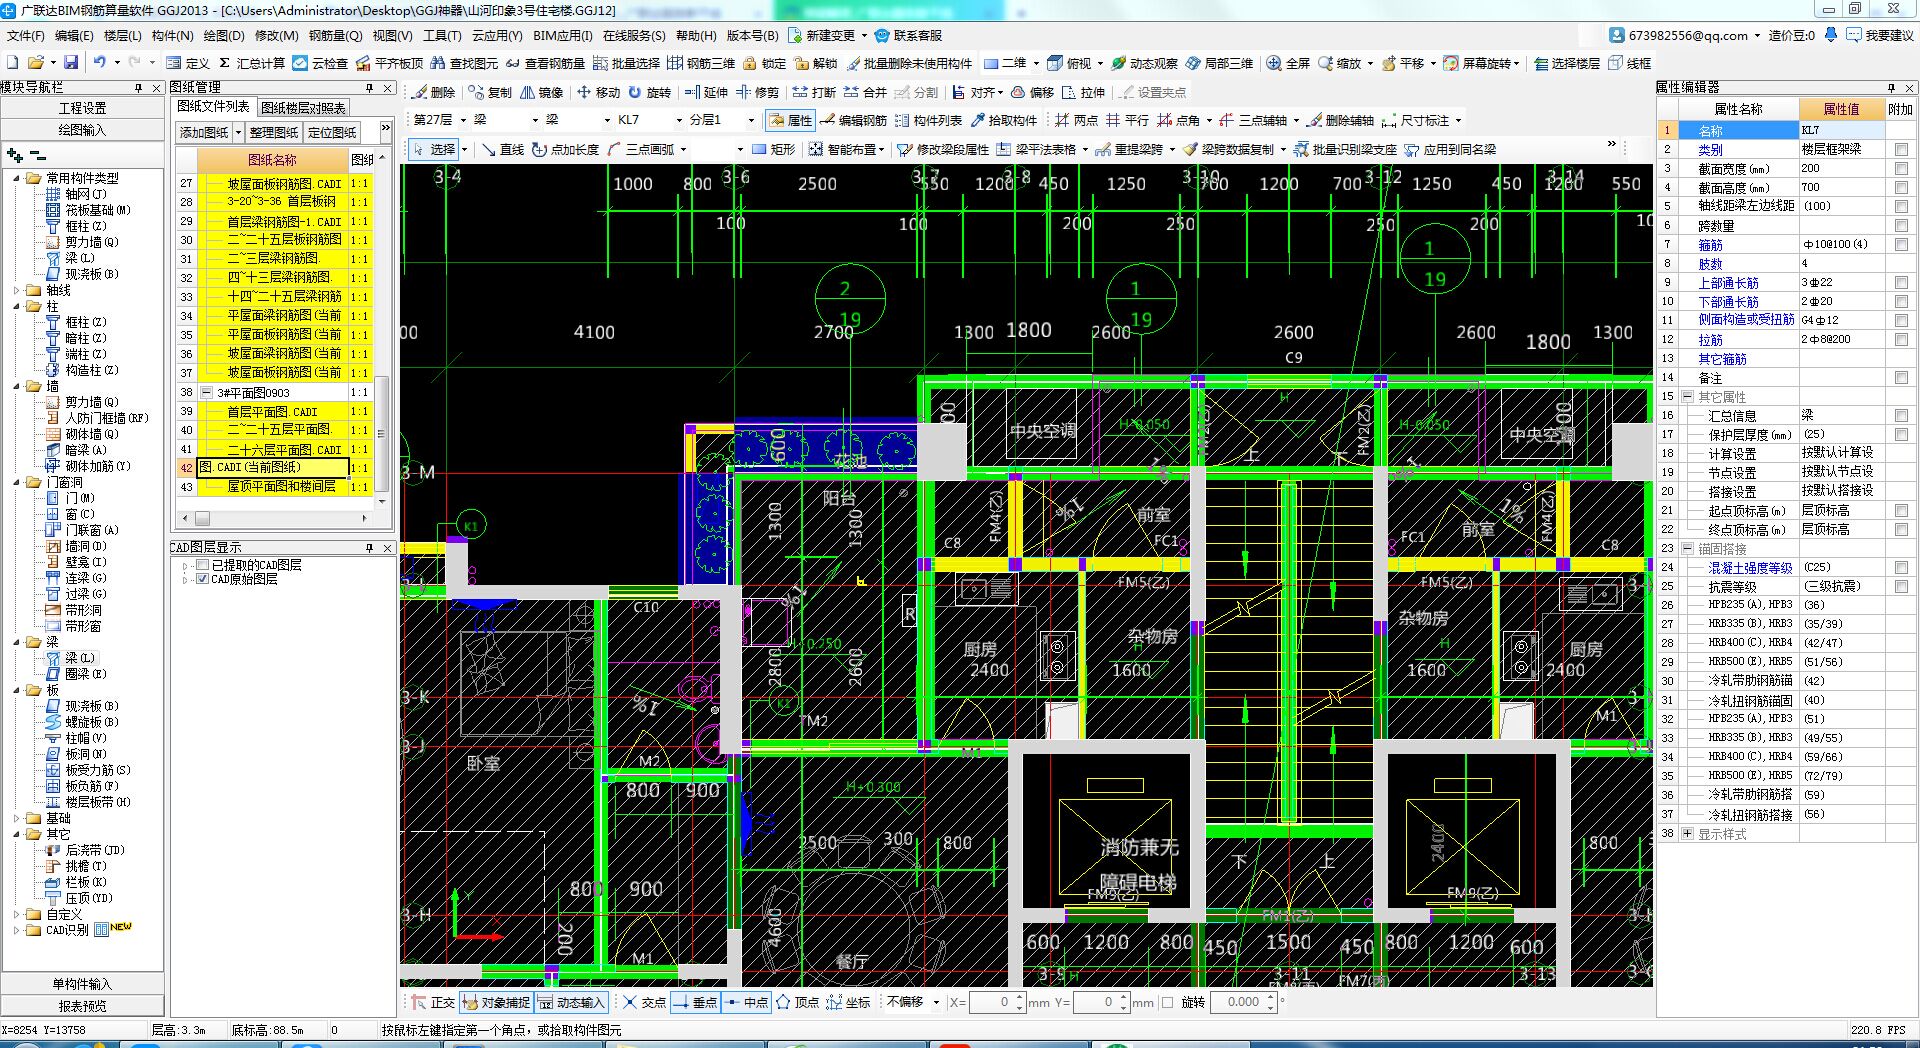The image size is (1920, 1048).
Task: Toggle CAD原始图层 checkbox
Action: (x=202, y=579)
